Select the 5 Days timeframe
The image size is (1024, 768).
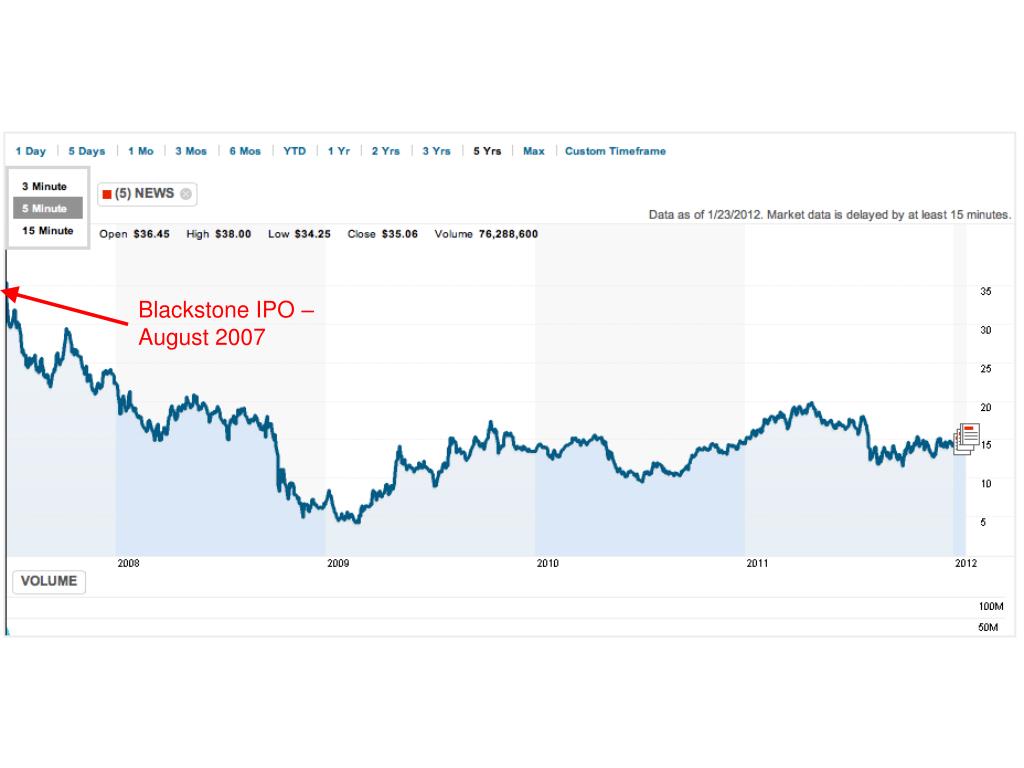[87, 151]
